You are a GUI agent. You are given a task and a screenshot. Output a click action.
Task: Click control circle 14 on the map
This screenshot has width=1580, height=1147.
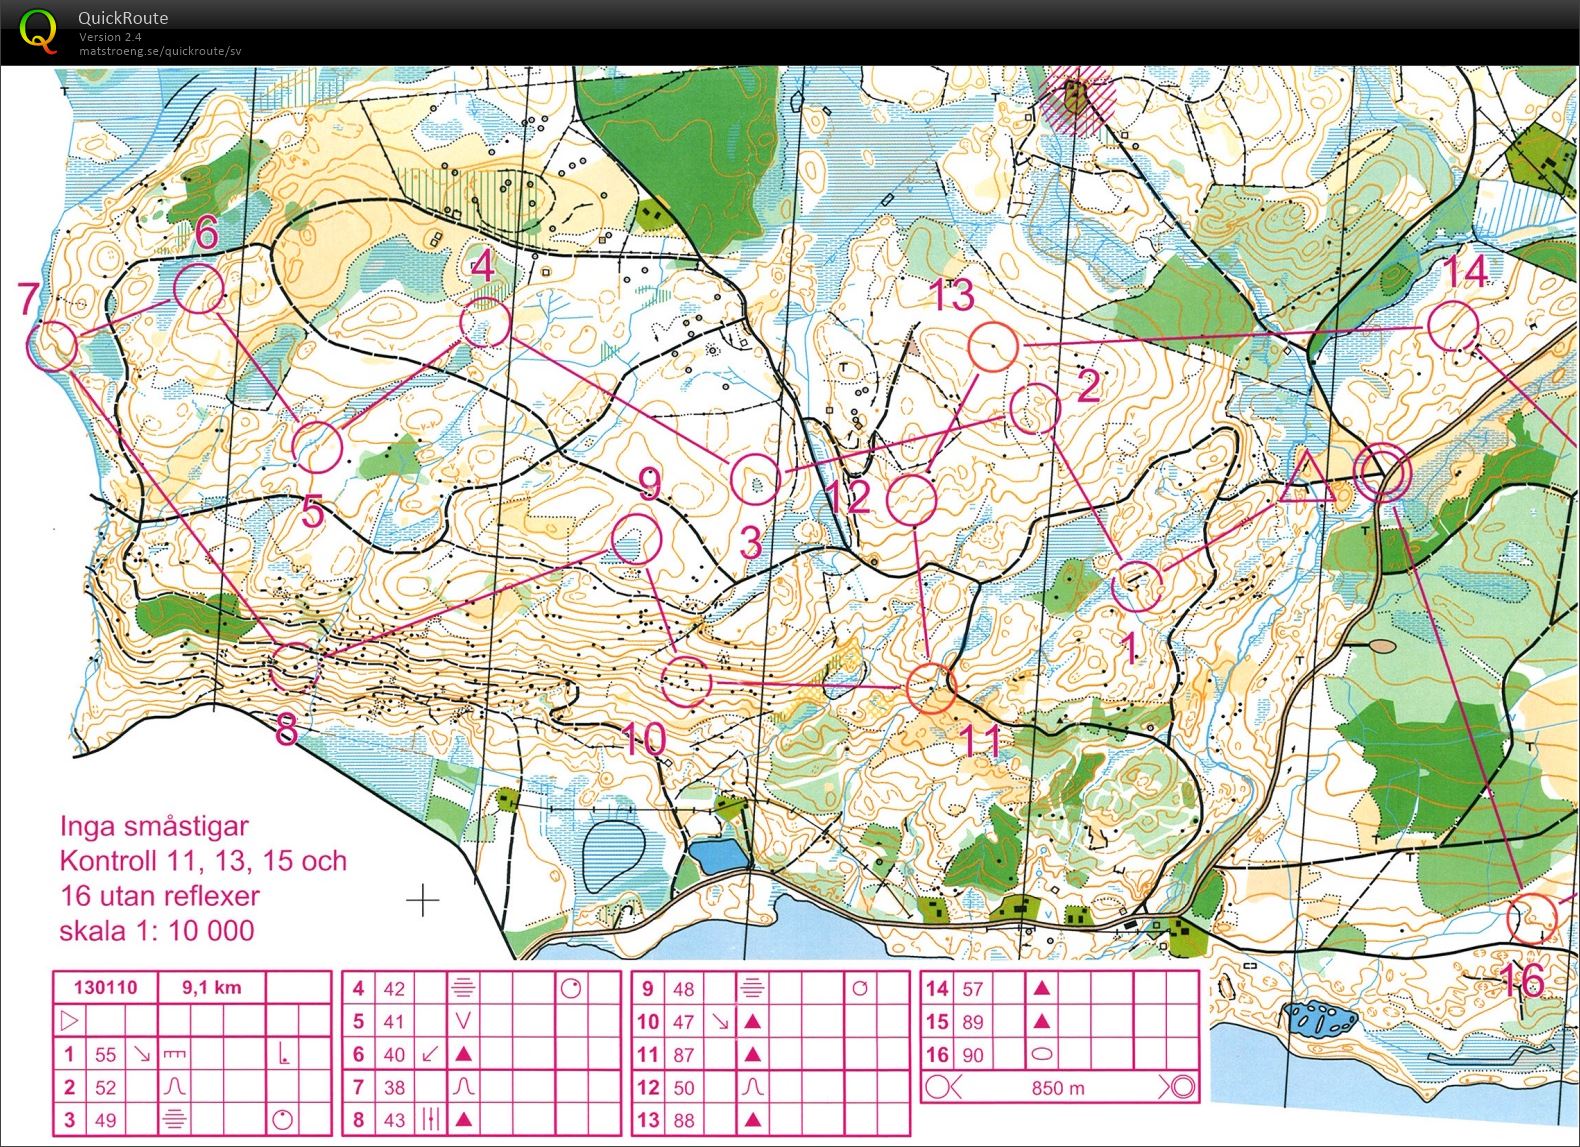click(1453, 326)
